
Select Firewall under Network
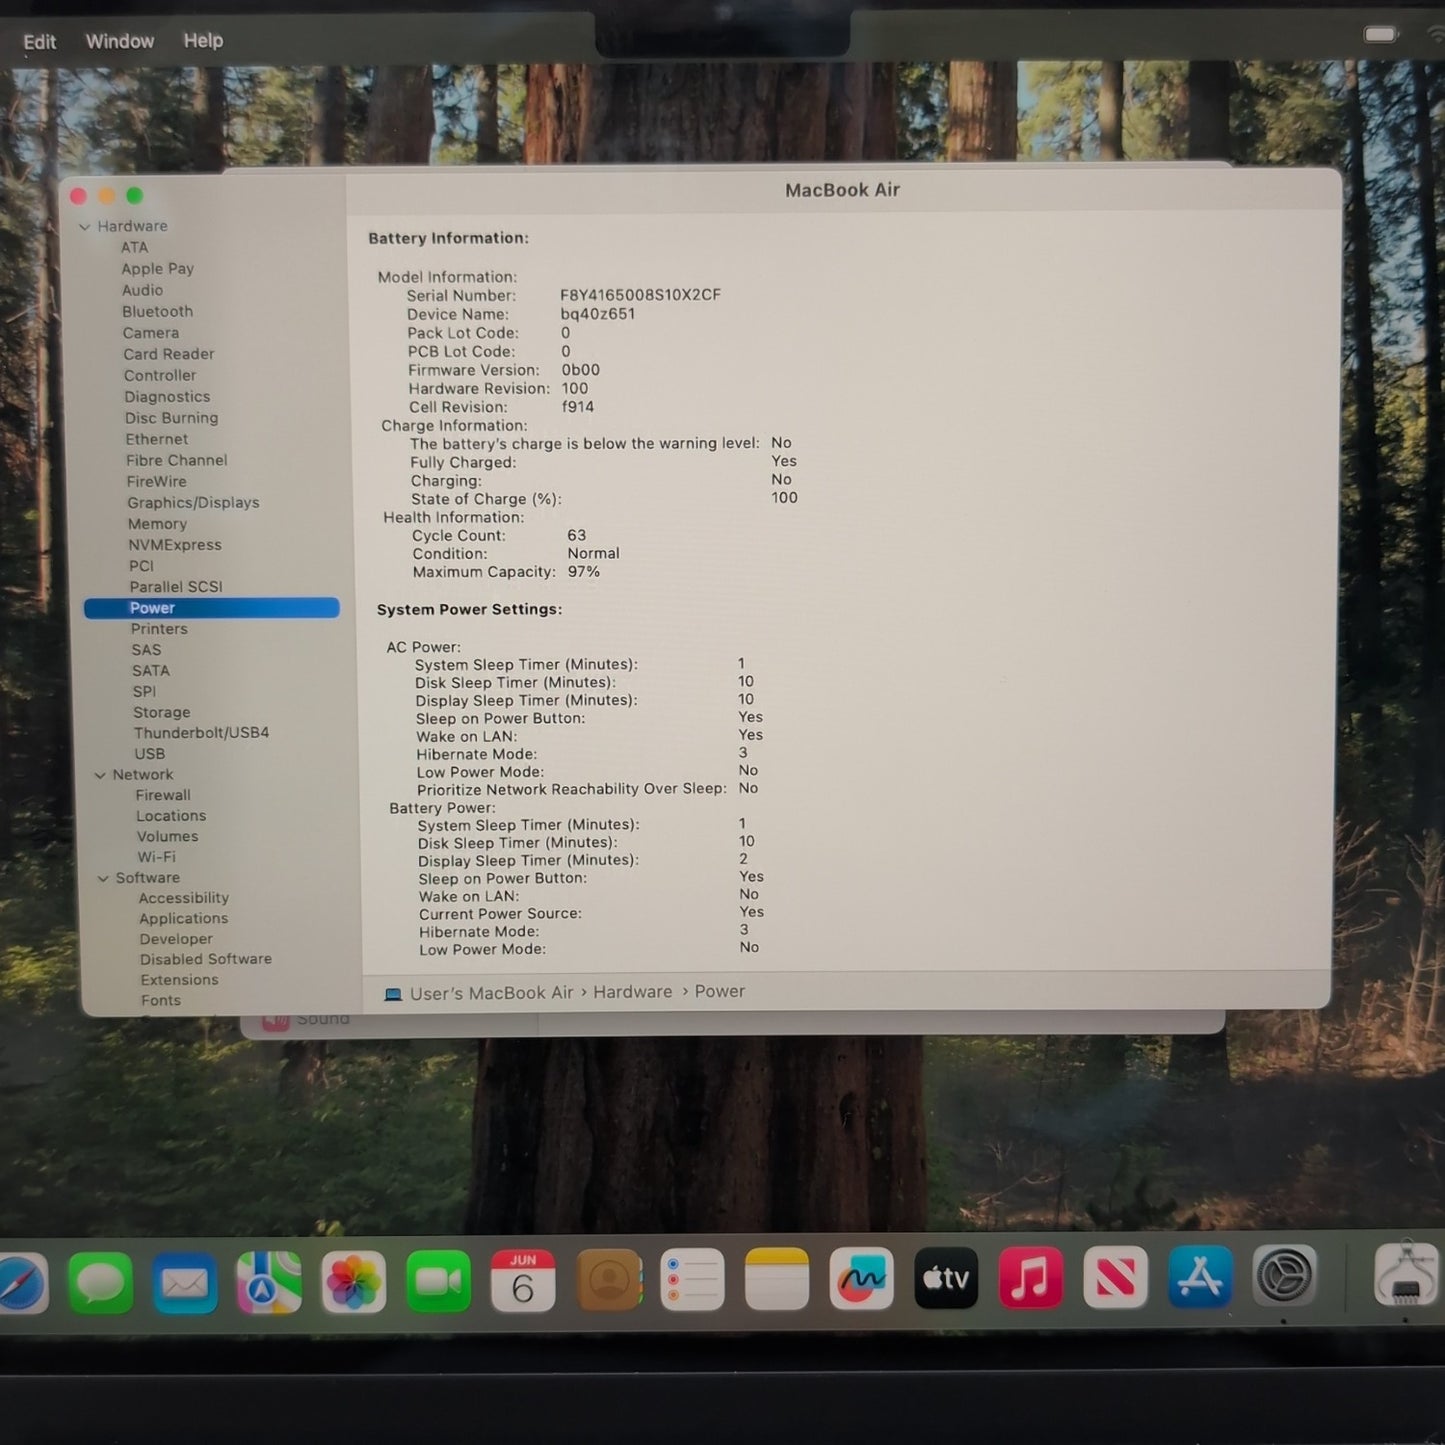click(163, 795)
